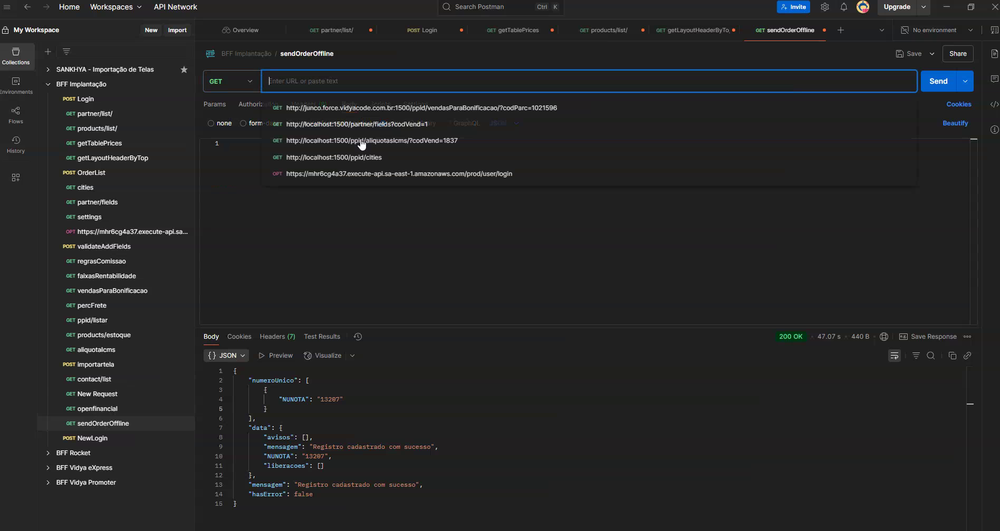Collapse the BFF Implantação collection
Viewport: 1000px width, 531px height.
tap(48, 84)
